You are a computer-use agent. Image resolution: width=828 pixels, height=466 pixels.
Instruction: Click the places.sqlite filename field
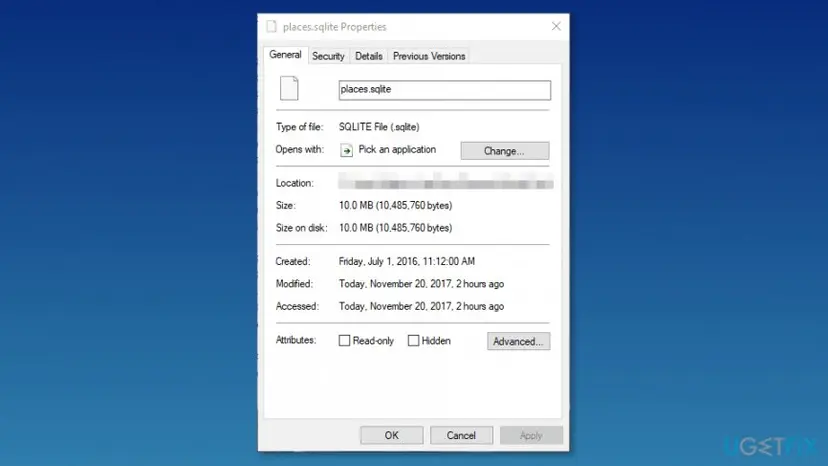pos(445,90)
